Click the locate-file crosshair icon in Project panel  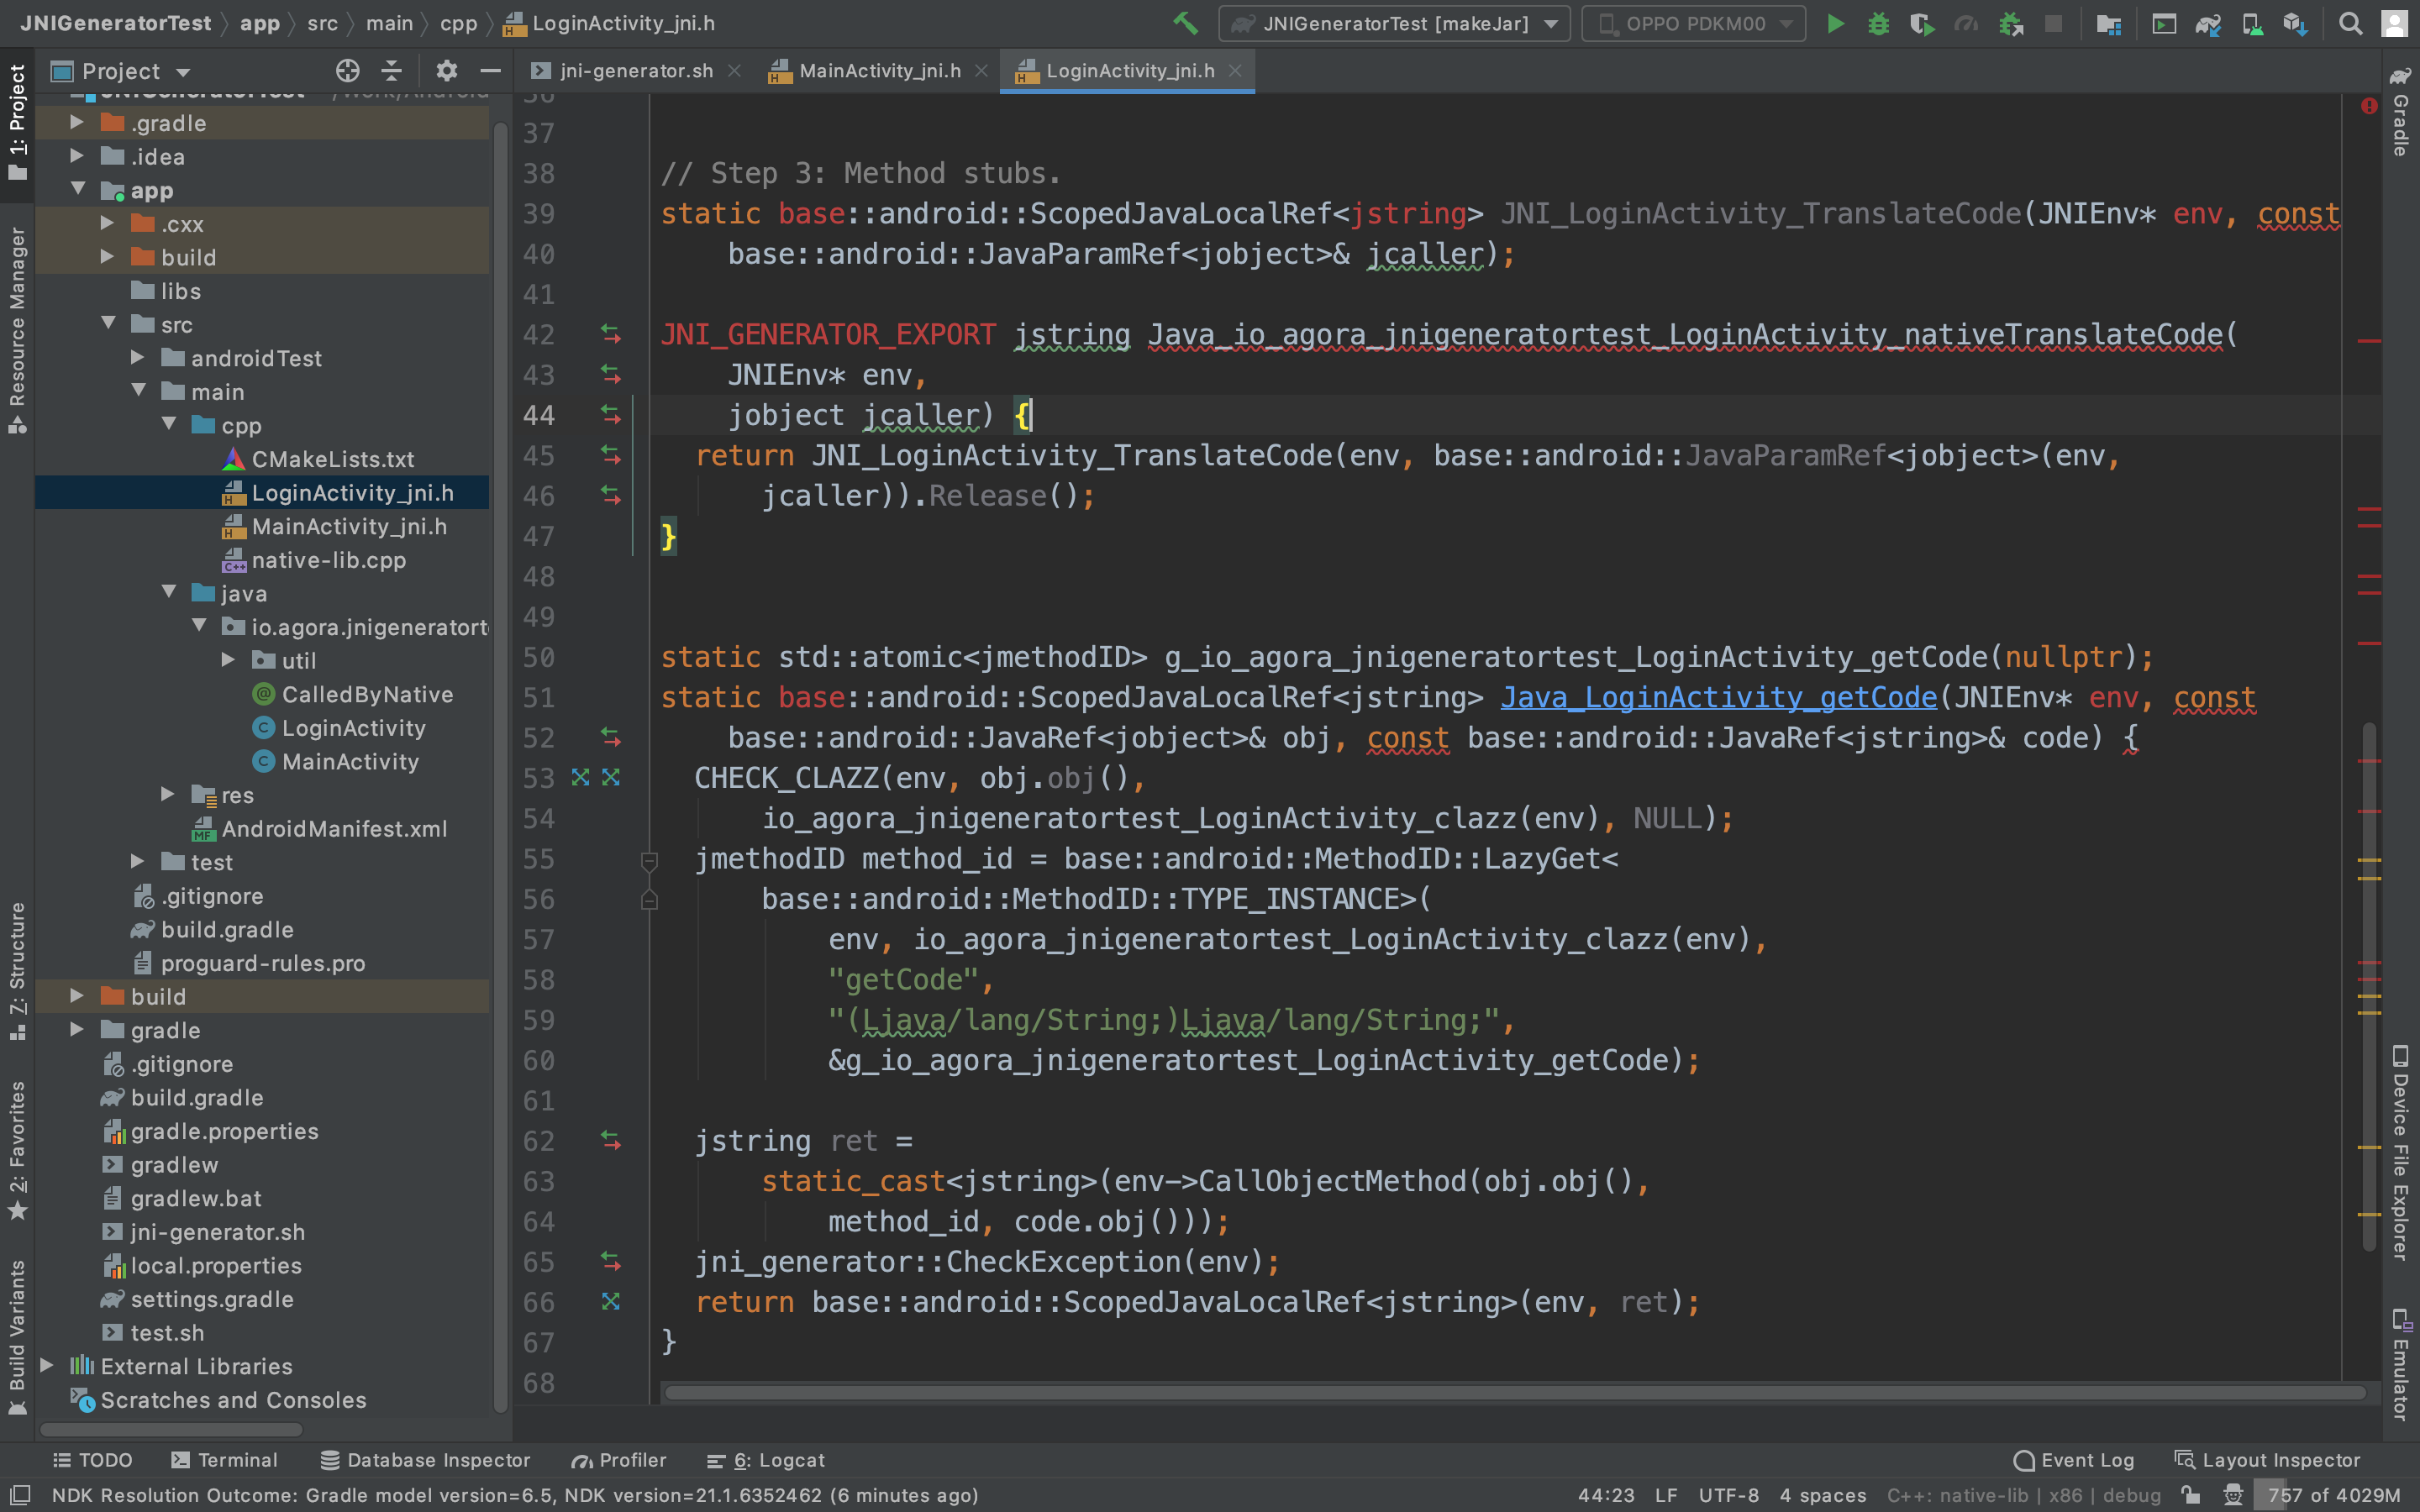click(347, 70)
